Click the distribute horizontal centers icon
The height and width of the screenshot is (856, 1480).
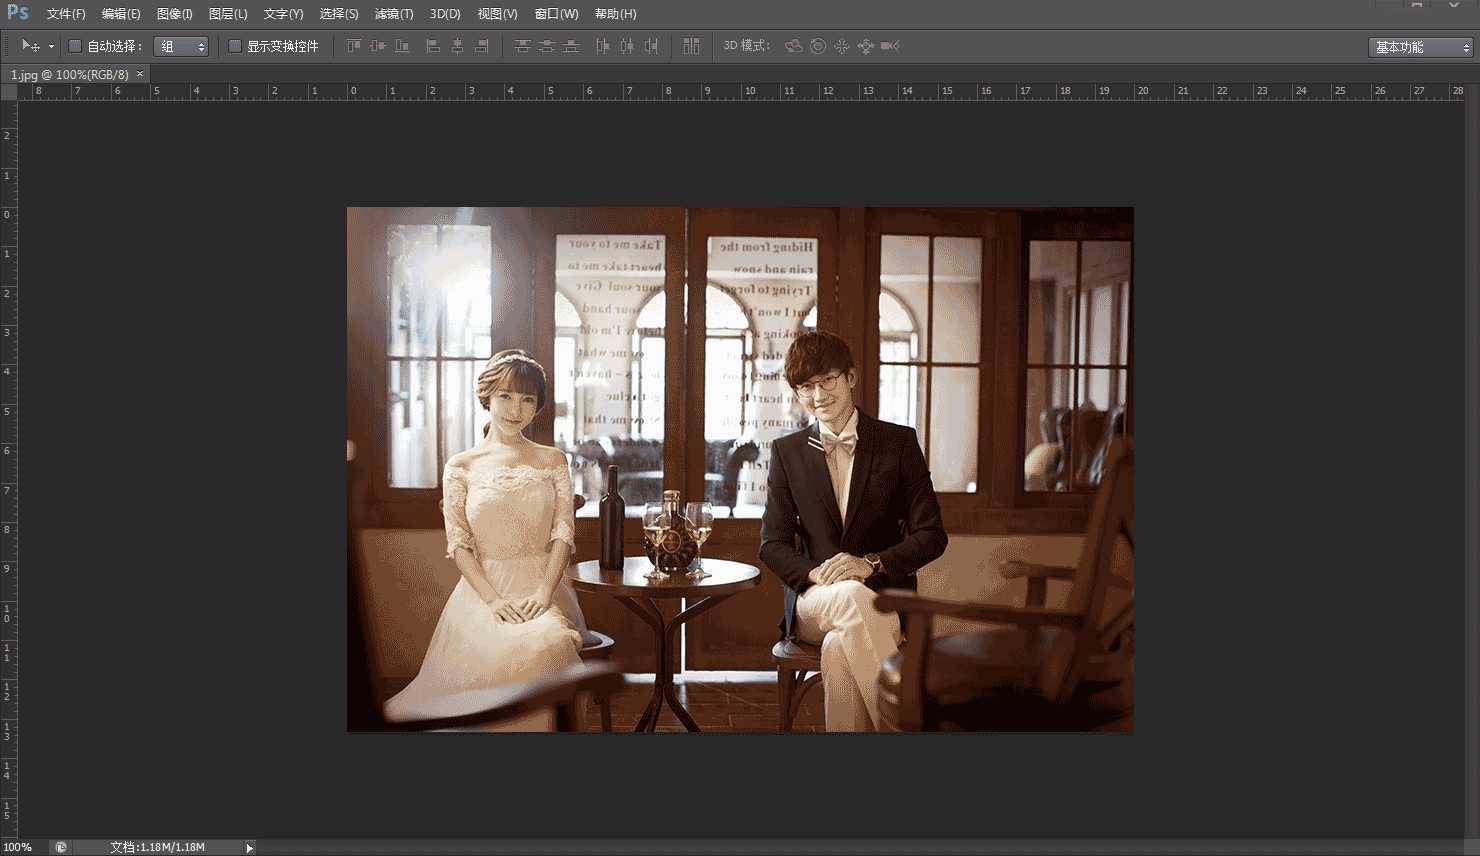click(627, 46)
